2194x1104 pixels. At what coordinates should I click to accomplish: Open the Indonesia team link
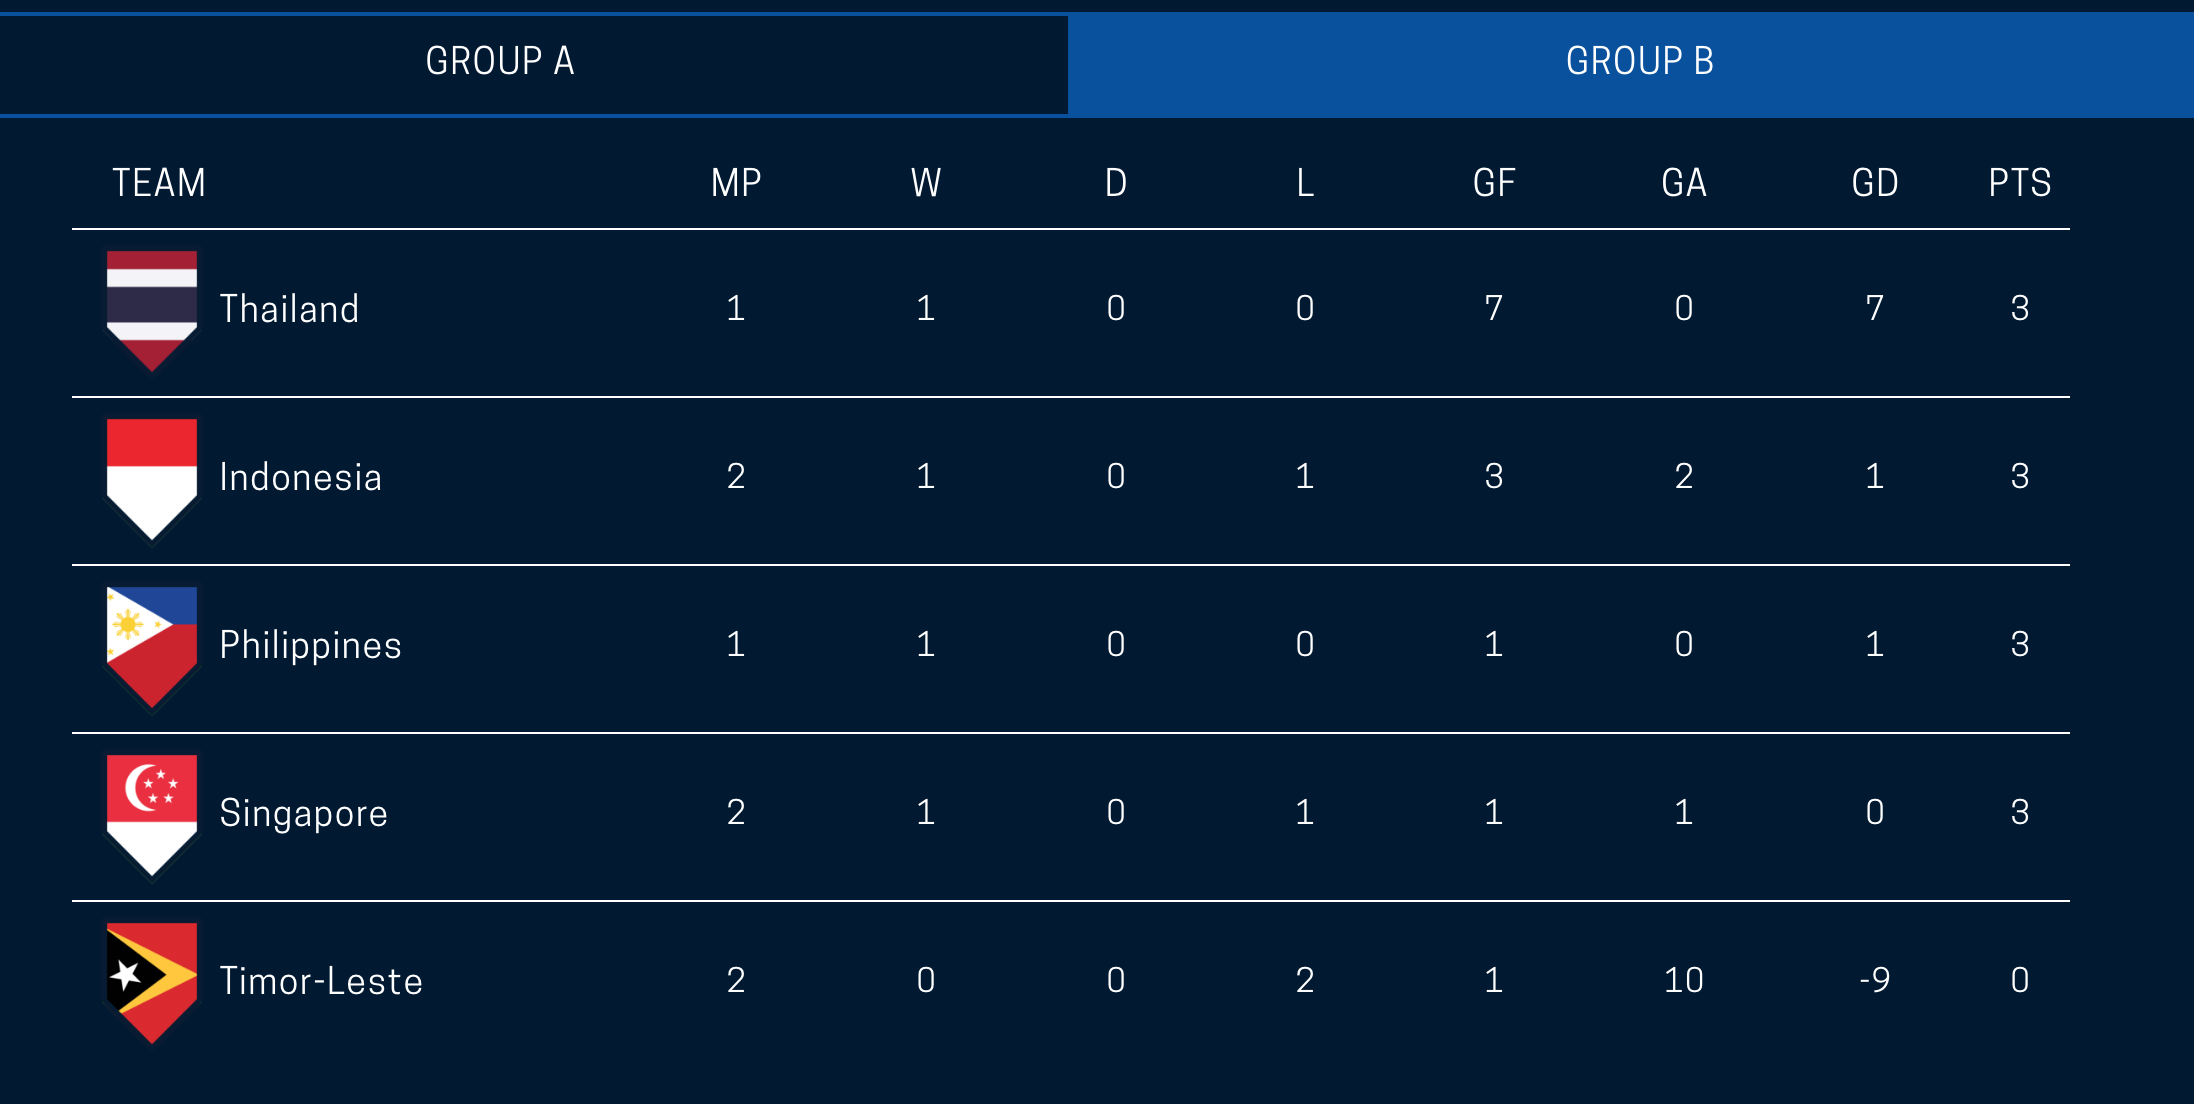300,477
